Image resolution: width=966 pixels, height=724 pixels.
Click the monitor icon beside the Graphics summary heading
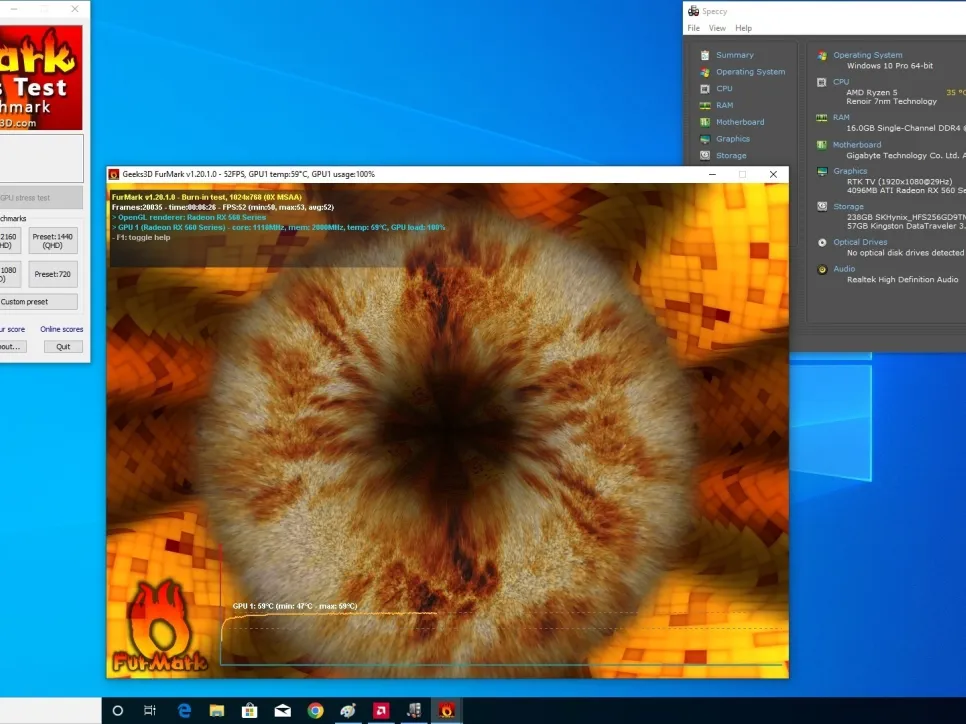click(x=822, y=171)
